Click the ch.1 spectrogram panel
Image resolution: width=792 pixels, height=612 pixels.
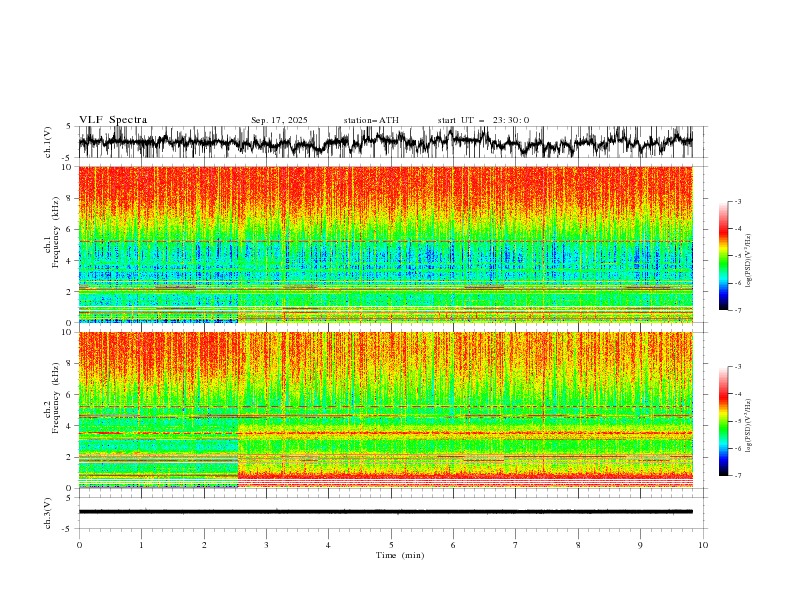[385, 244]
